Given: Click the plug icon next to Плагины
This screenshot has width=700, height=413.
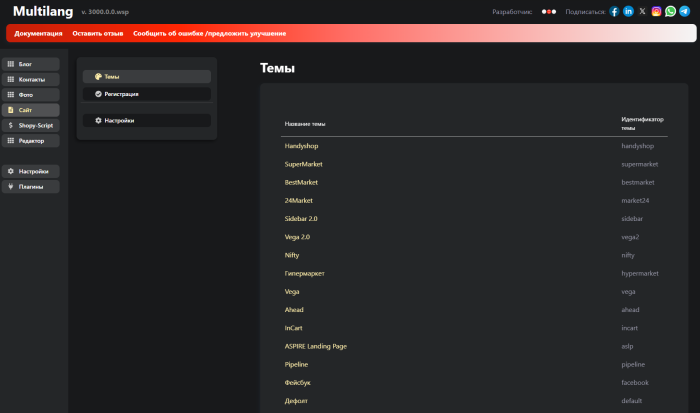Looking at the screenshot, I should pos(11,187).
